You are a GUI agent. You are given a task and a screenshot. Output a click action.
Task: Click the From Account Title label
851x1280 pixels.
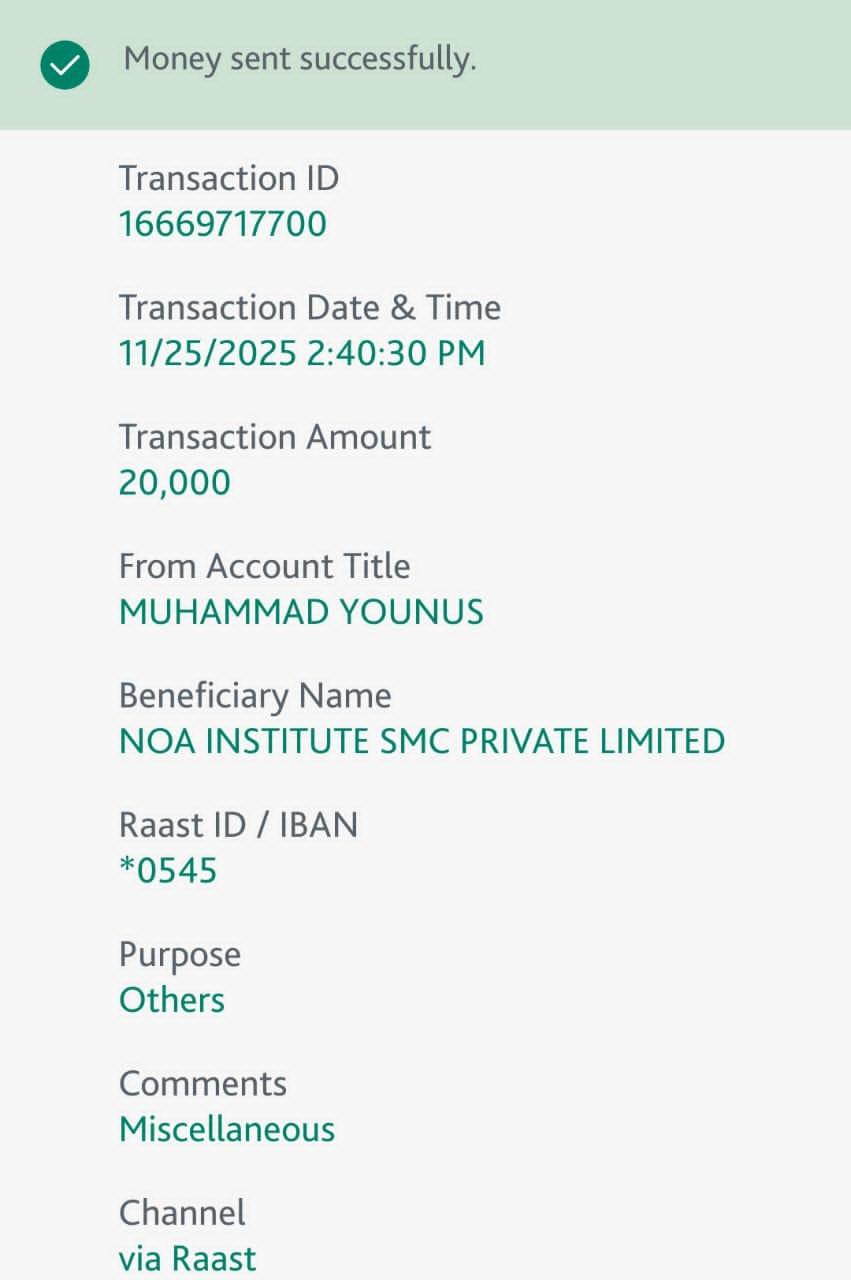(x=264, y=566)
